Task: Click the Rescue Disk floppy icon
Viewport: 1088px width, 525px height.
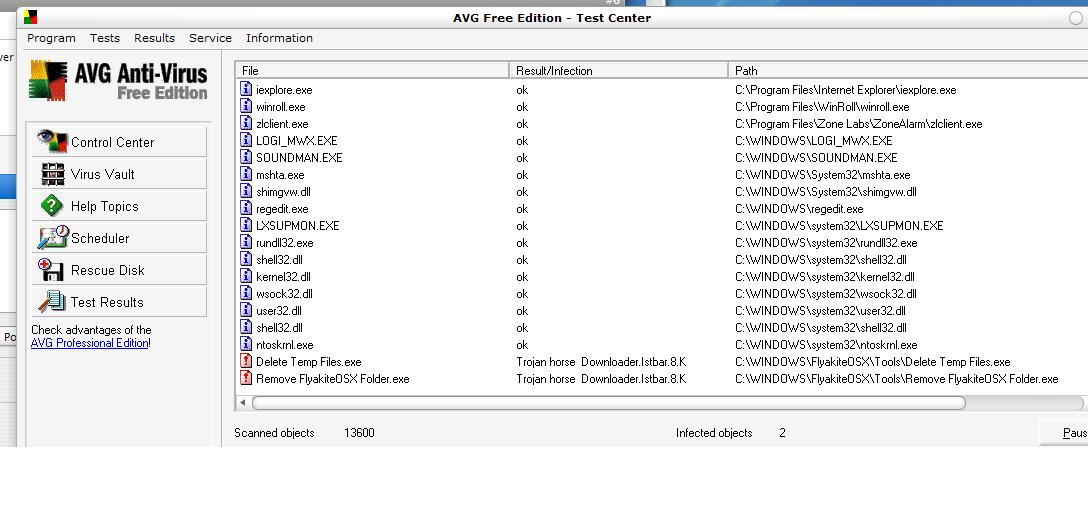Action: (51, 269)
